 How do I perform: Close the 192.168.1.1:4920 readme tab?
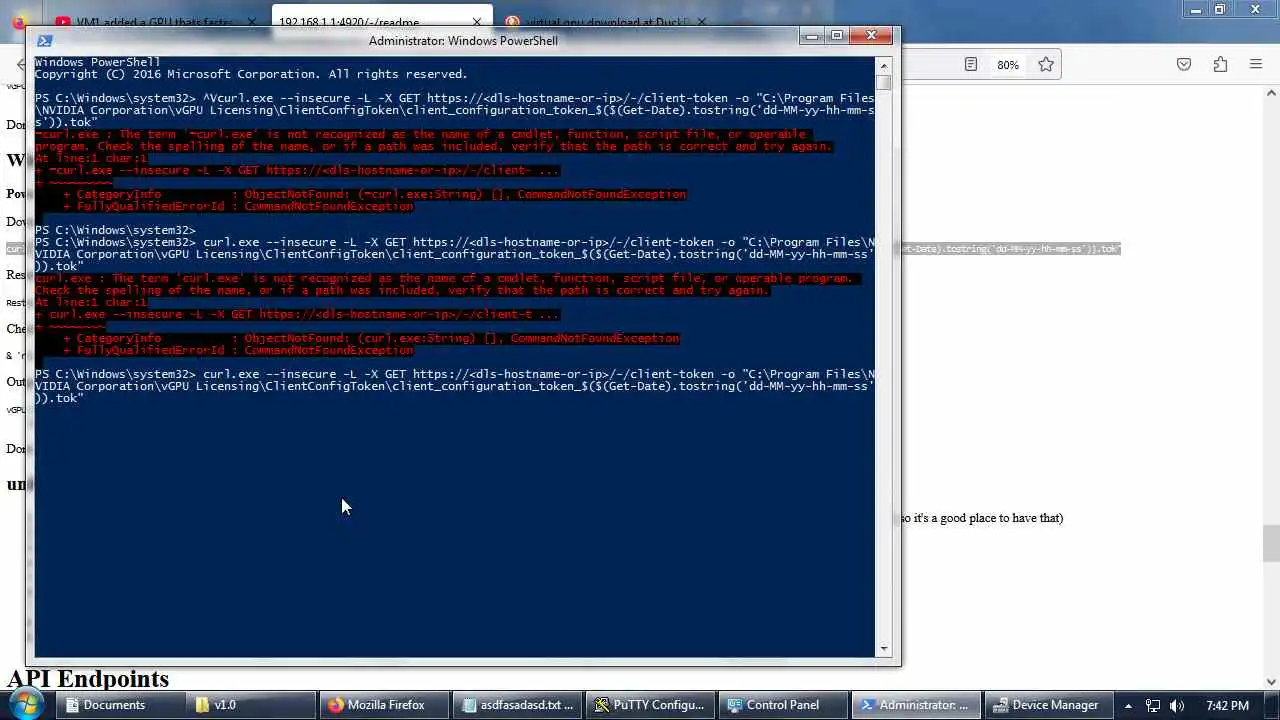pos(476,22)
